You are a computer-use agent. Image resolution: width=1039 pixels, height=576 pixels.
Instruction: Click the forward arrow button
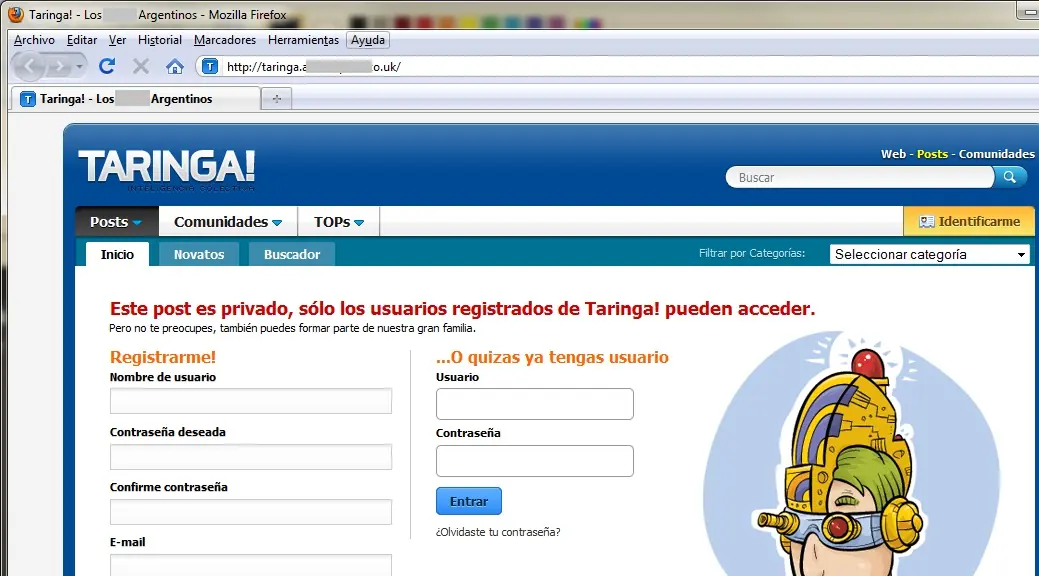click(59, 66)
